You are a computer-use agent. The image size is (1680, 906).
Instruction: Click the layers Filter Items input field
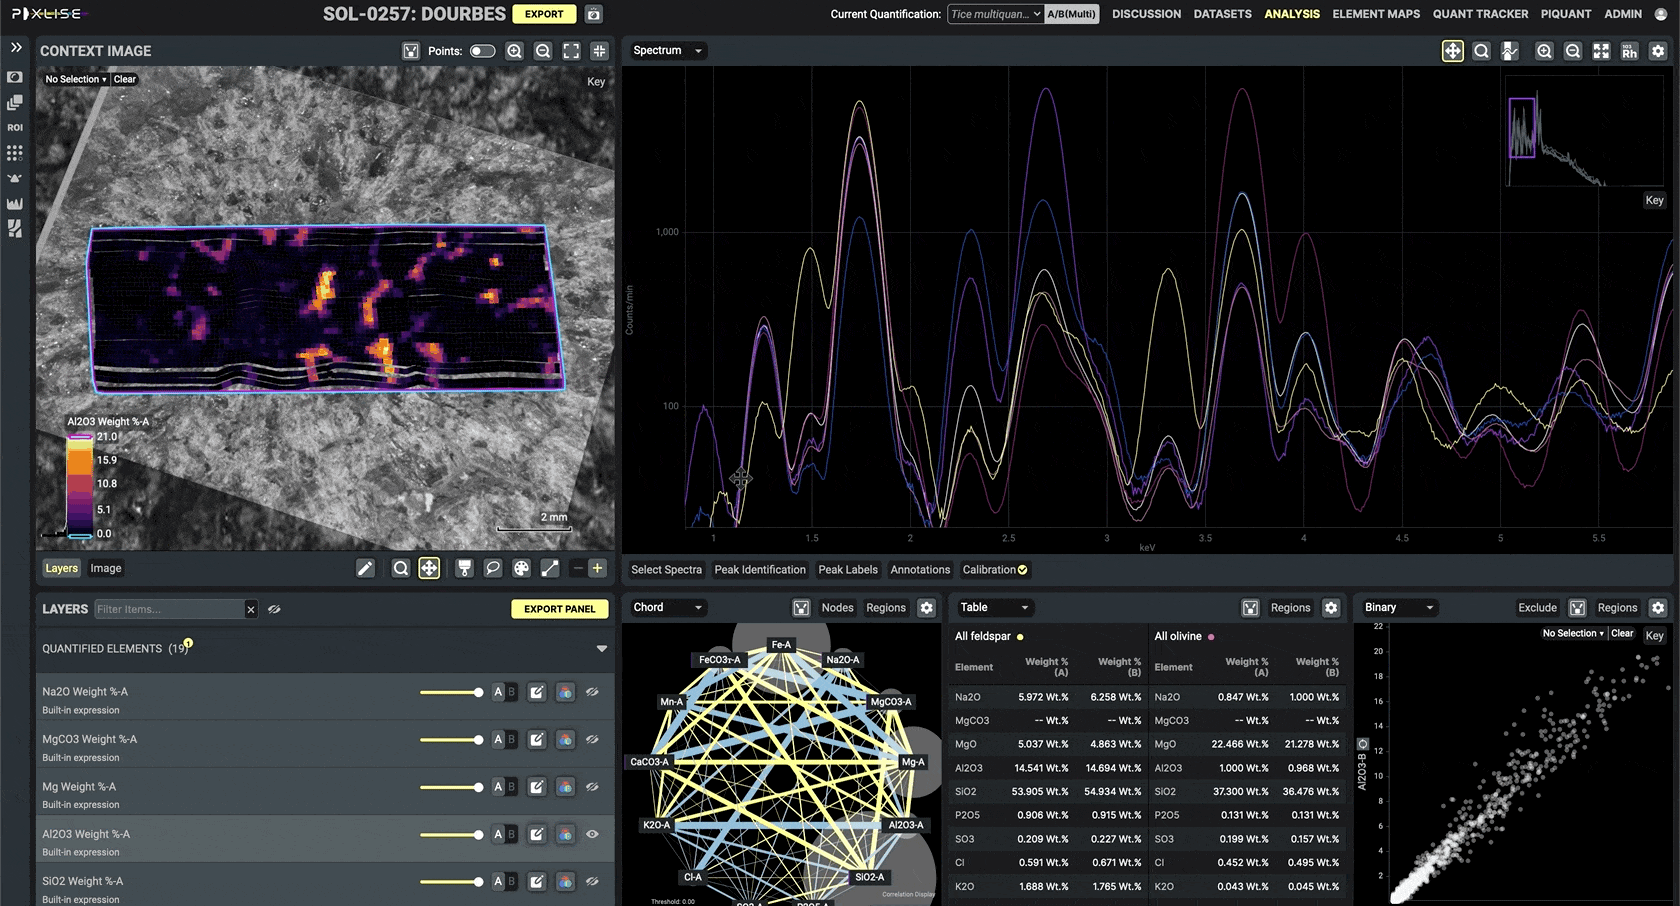tap(168, 609)
